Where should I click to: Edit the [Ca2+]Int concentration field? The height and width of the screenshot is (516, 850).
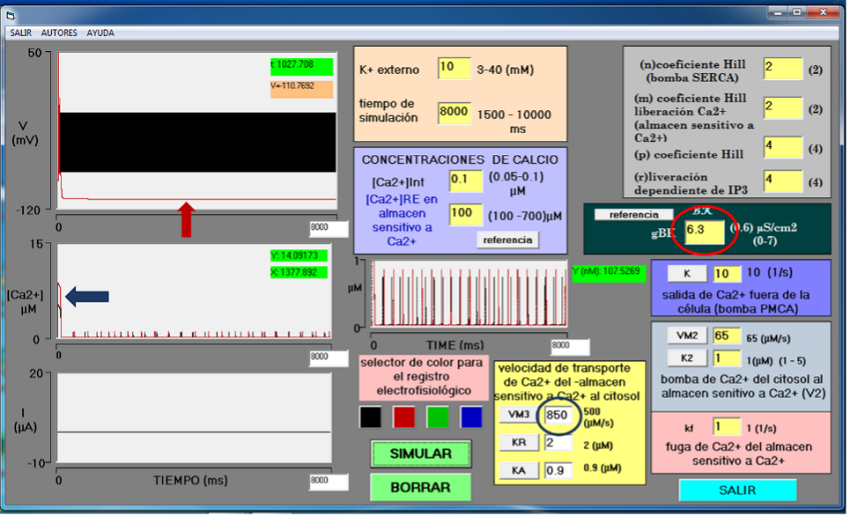tap(465, 179)
